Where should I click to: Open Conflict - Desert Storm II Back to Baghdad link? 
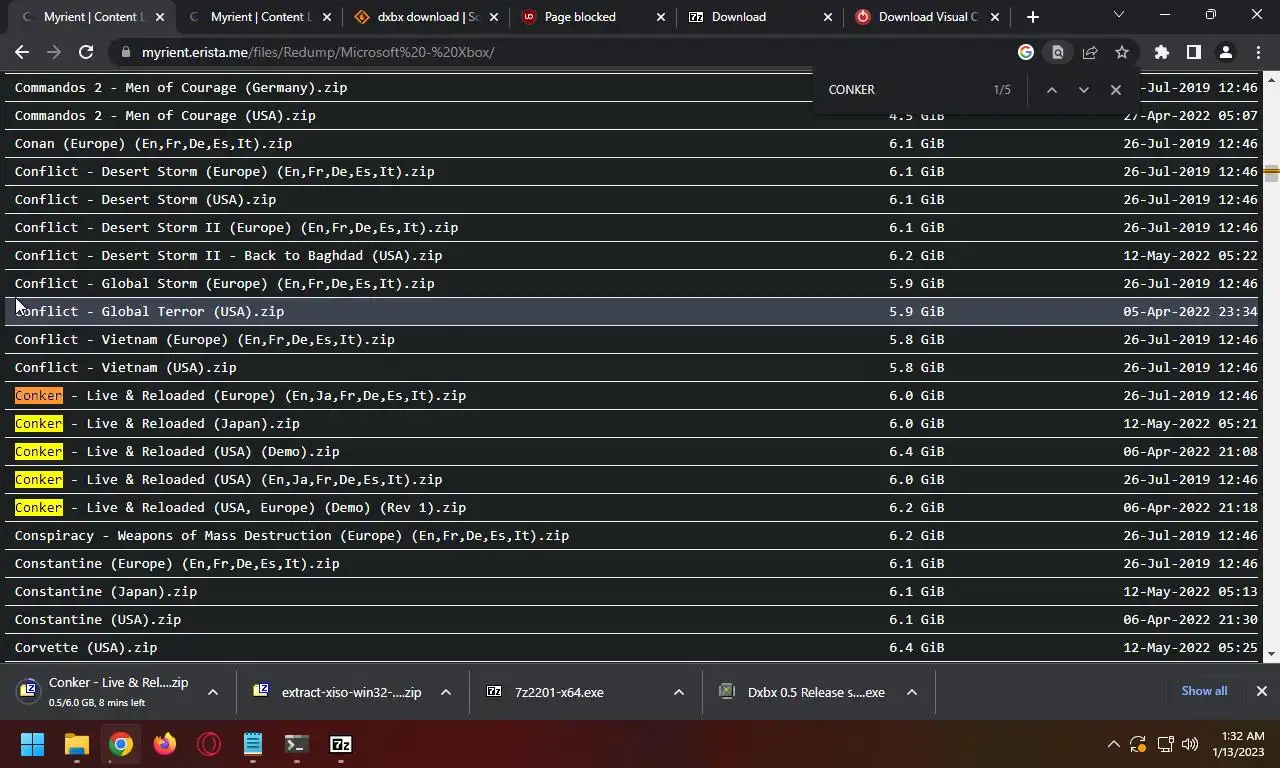pyautogui.click(x=228, y=255)
